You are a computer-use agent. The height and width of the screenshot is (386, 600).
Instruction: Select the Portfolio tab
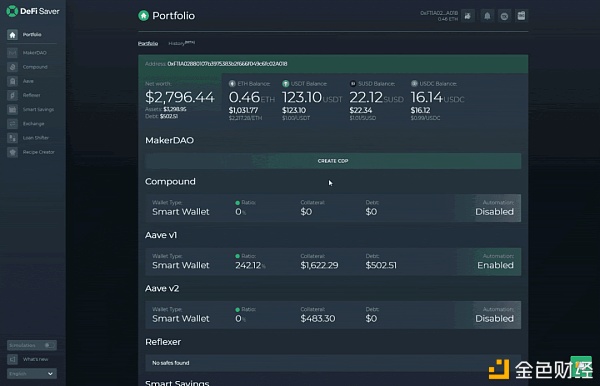tap(148, 43)
